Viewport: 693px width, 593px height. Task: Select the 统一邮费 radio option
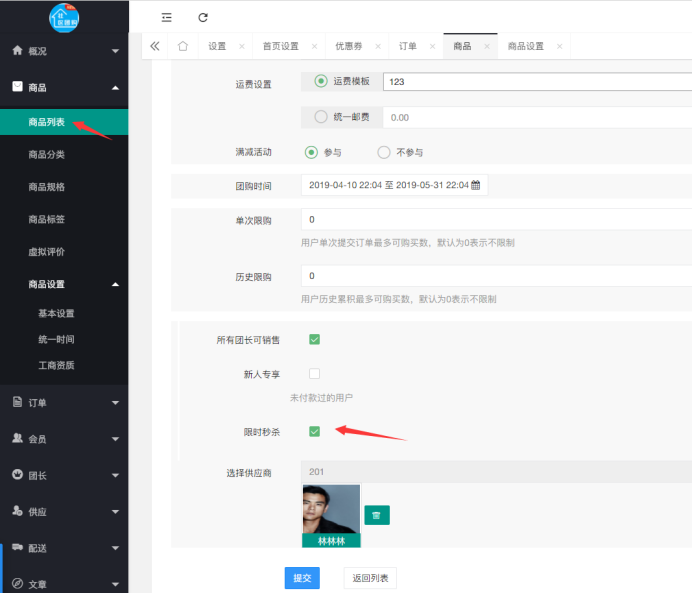coord(321,117)
